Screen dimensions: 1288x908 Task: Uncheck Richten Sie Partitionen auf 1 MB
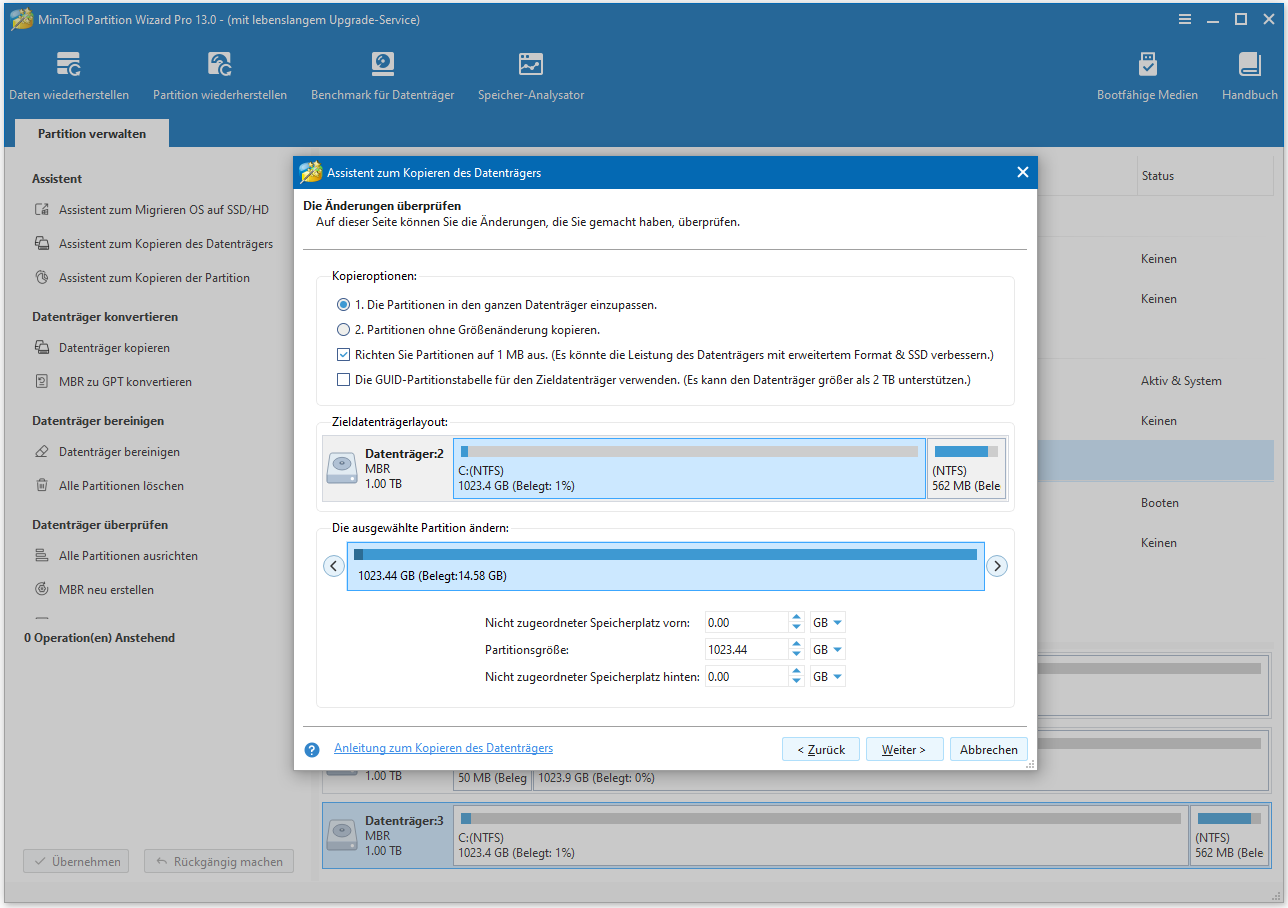point(343,354)
